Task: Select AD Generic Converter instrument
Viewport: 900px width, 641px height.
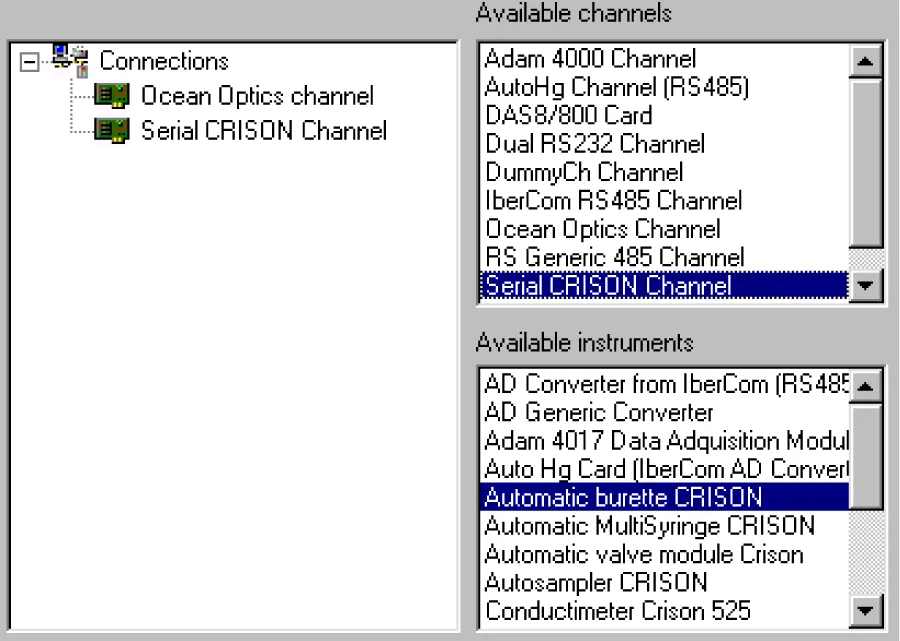Action: (665, 413)
